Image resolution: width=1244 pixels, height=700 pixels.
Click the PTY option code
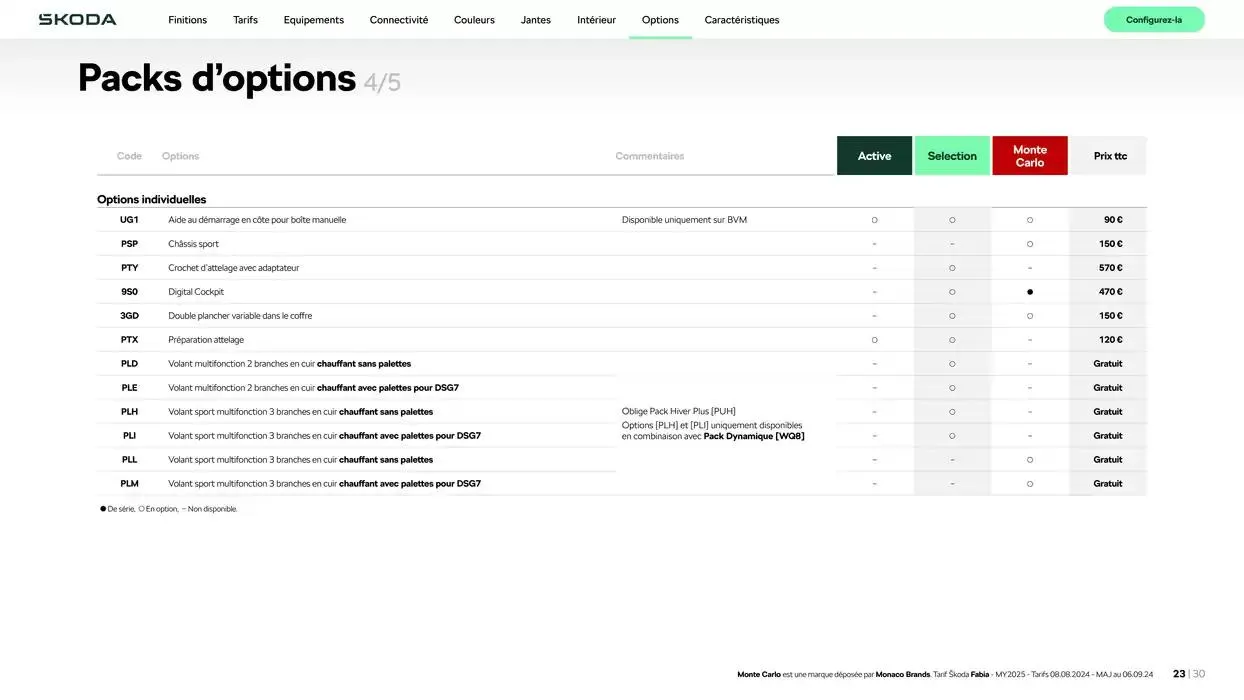point(129,268)
